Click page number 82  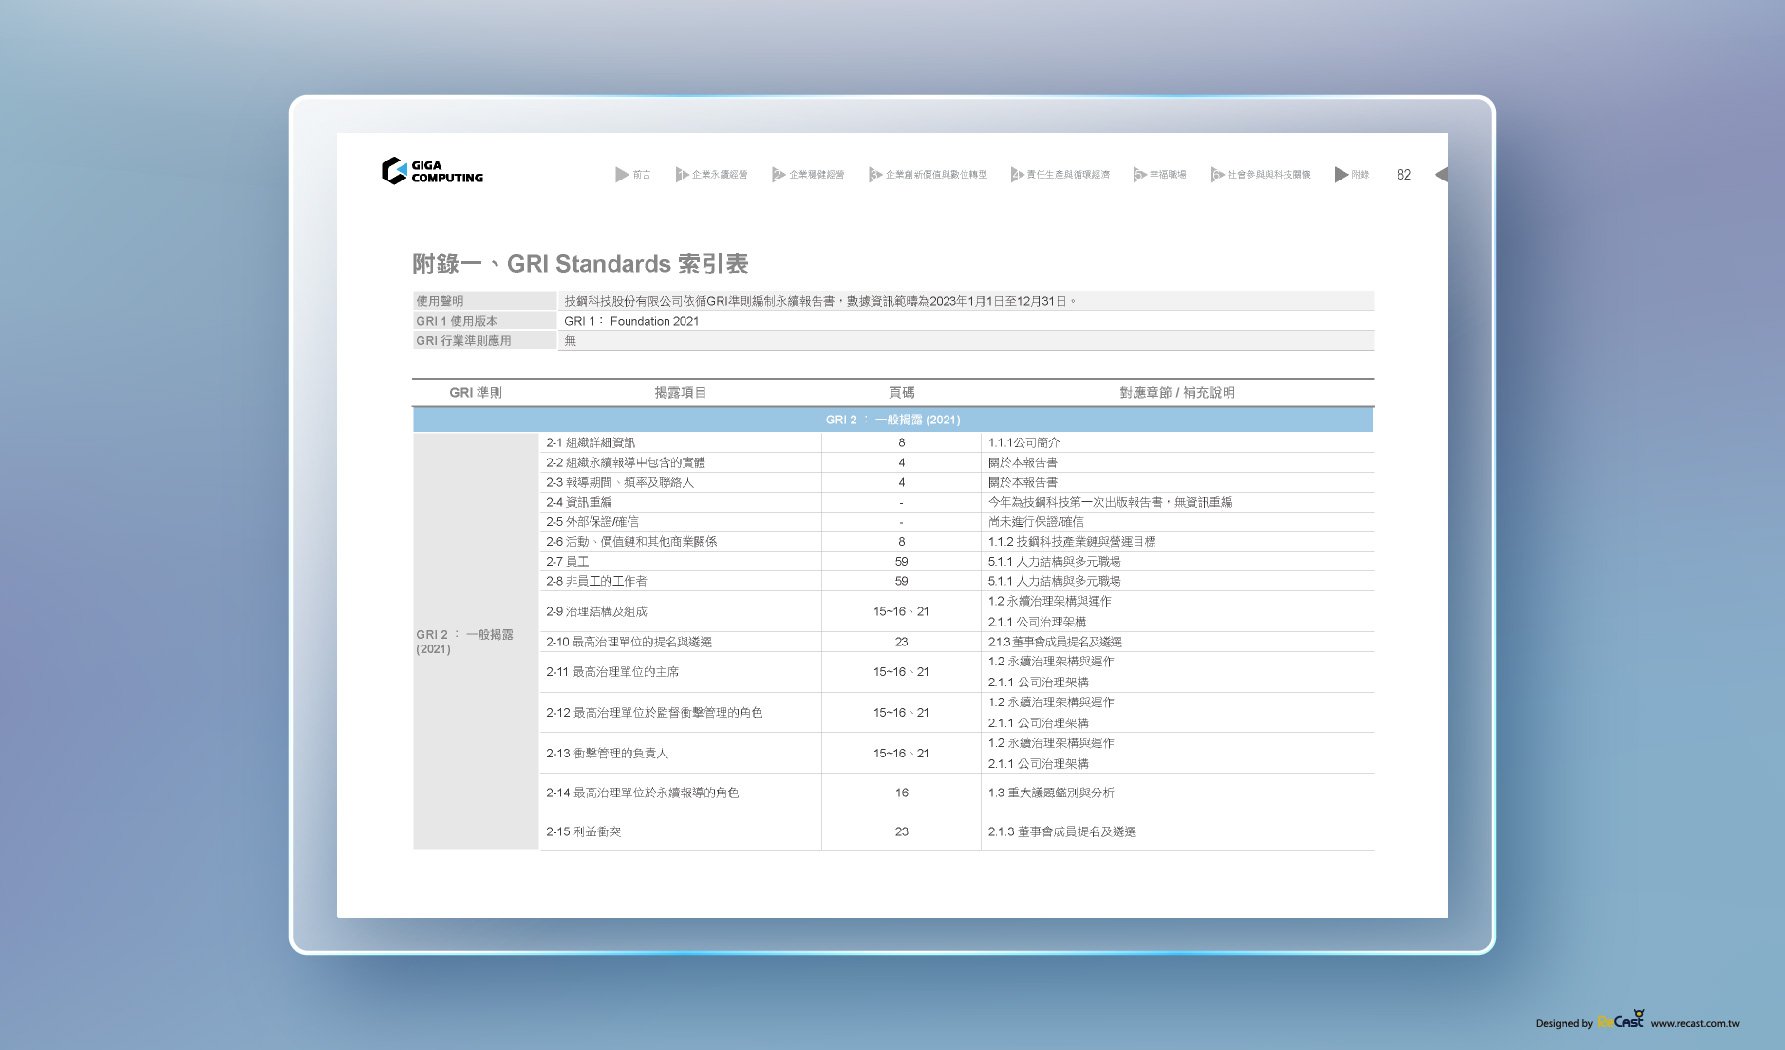click(1404, 175)
